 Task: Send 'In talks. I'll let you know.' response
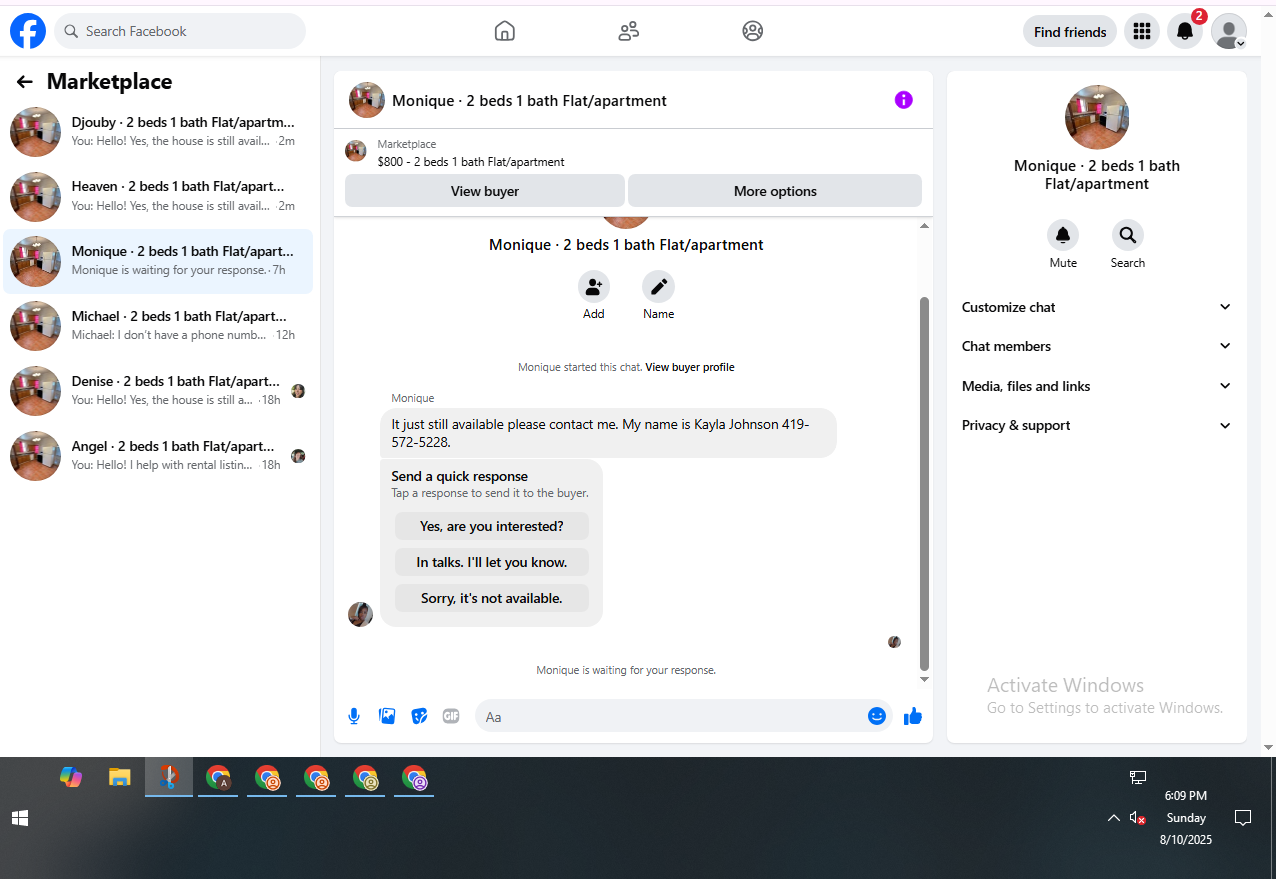[492, 562]
